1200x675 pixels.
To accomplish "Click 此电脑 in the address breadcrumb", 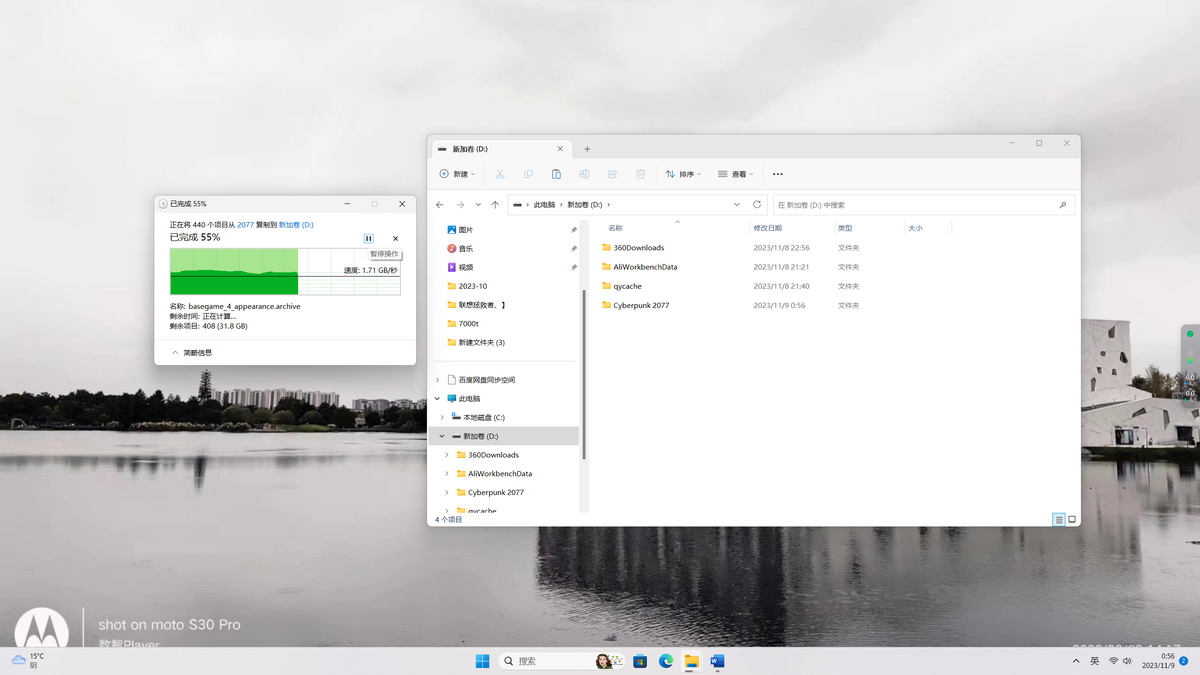I will click(x=544, y=205).
